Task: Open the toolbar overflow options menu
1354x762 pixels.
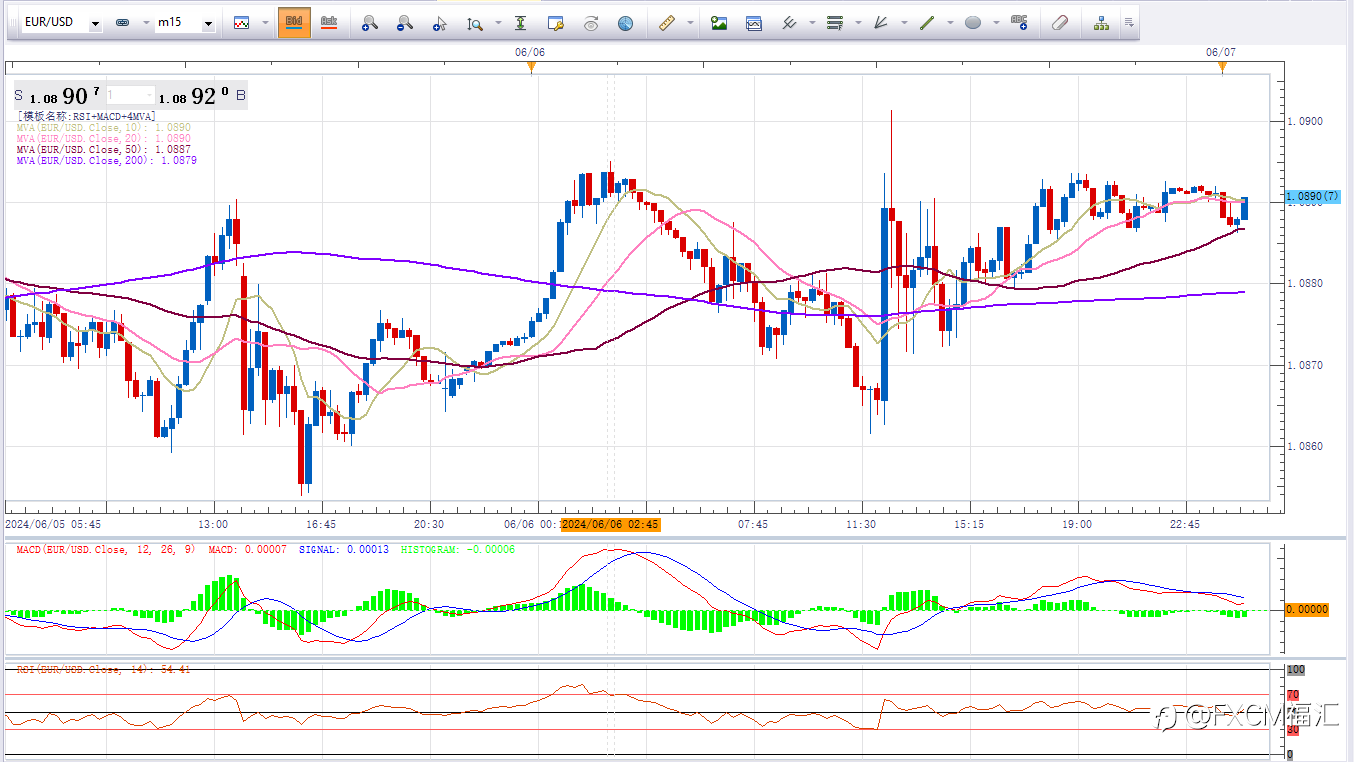Action: [x=1129, y=22]
